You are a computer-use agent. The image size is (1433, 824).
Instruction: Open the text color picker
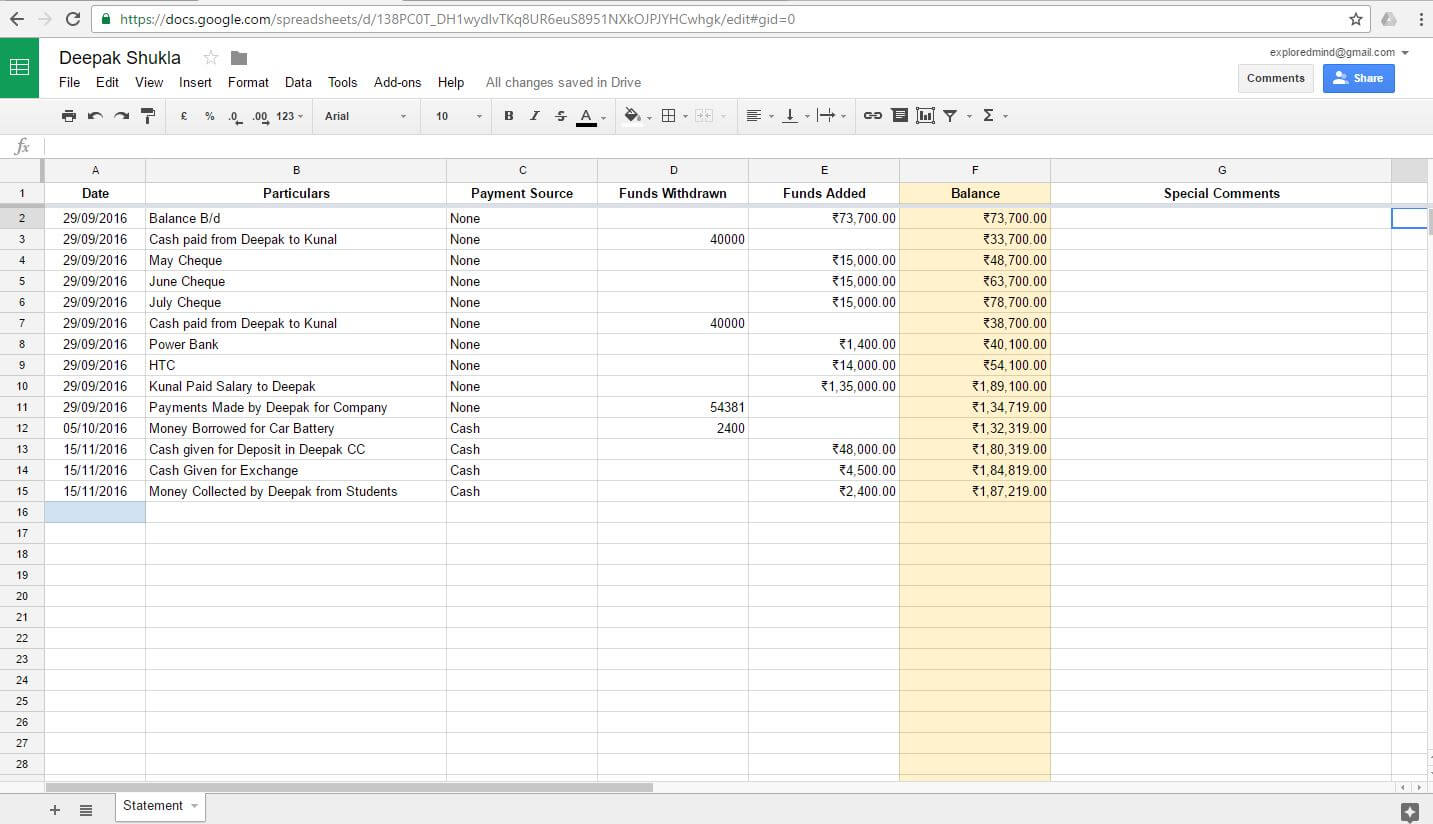pos(586,115)
